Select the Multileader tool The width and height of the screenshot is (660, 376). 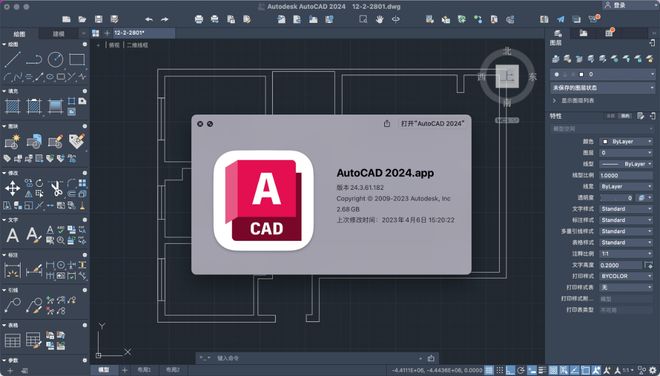coord(12,305)
